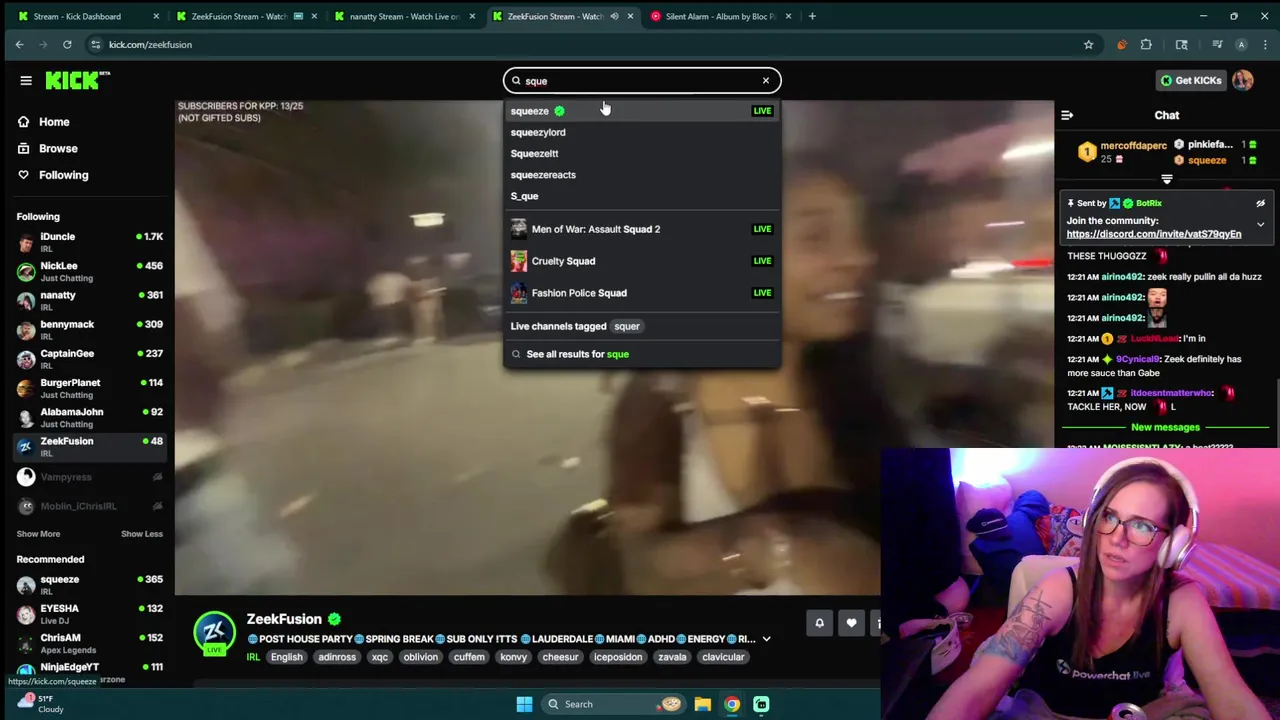Expand following list with Show More
1280x720 pixels.
coord(38,534)
